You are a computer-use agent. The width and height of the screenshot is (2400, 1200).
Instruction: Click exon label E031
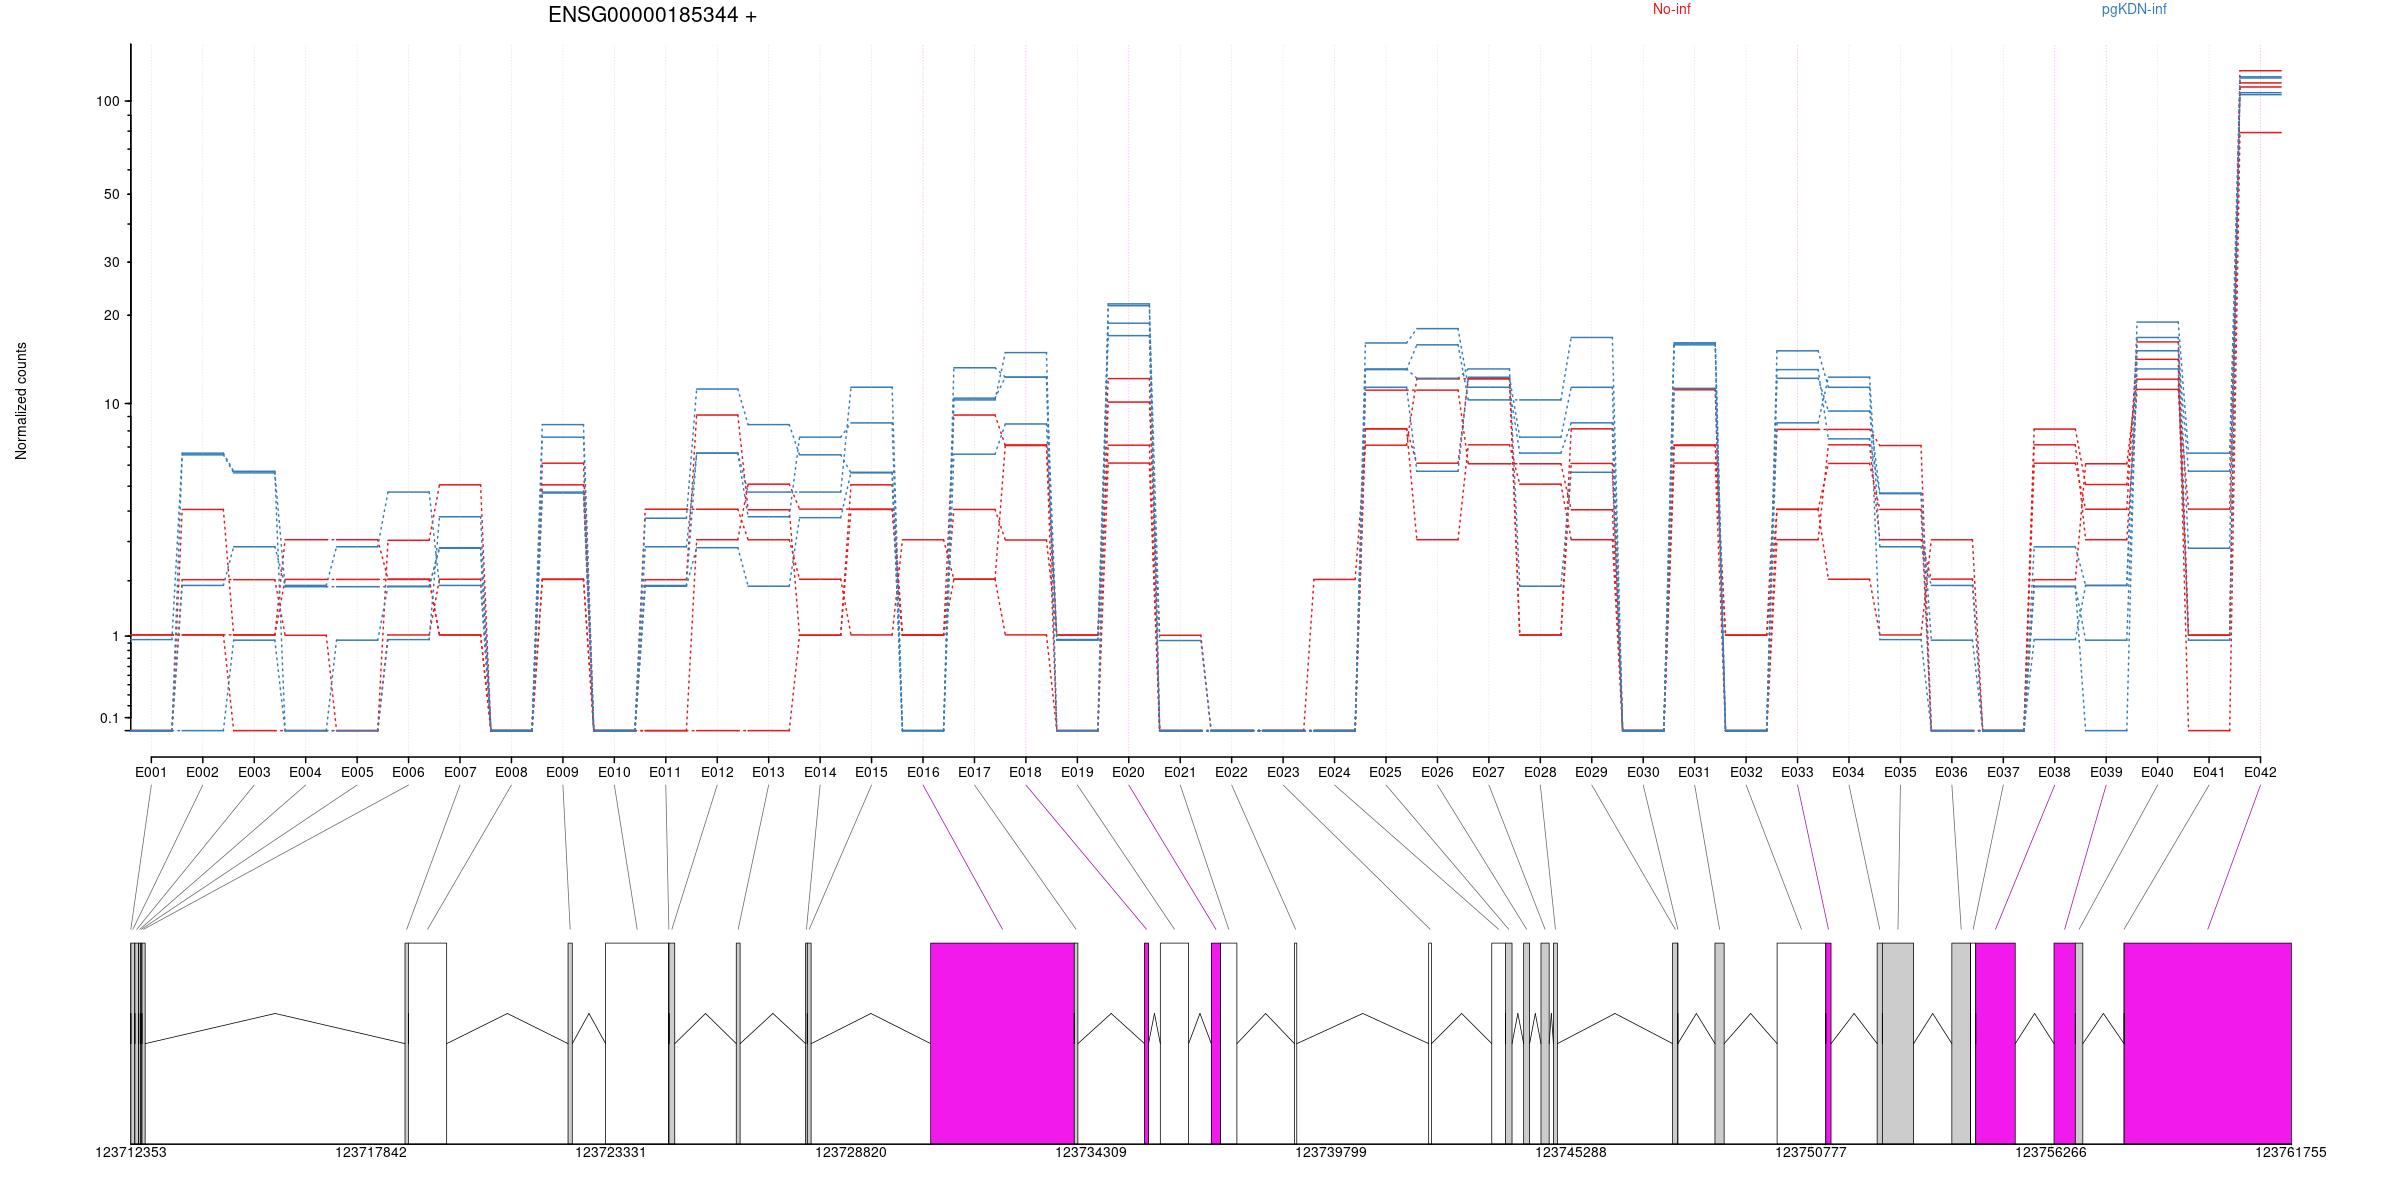1694,772
